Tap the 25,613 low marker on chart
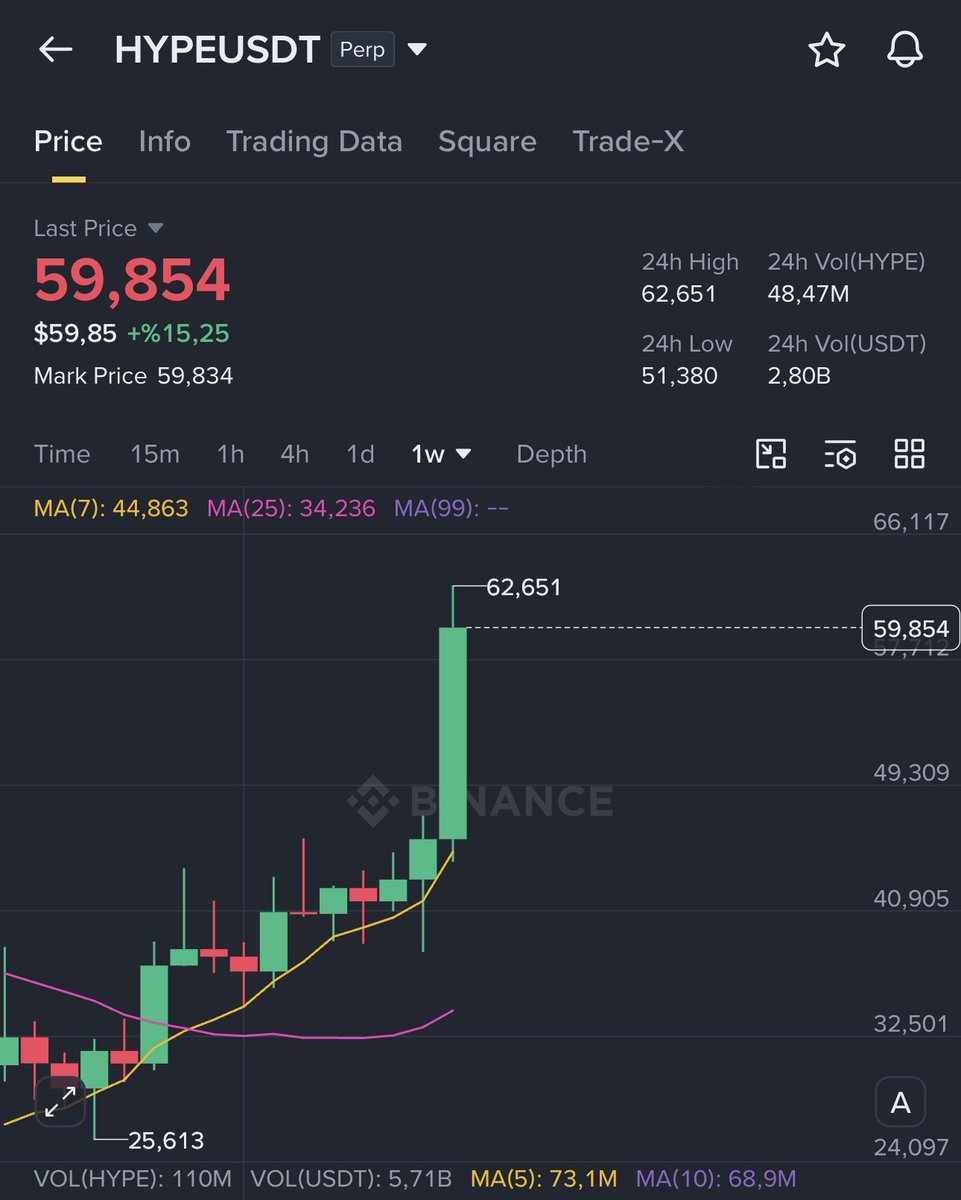961x1200 pixels. tap(166, 1140)
